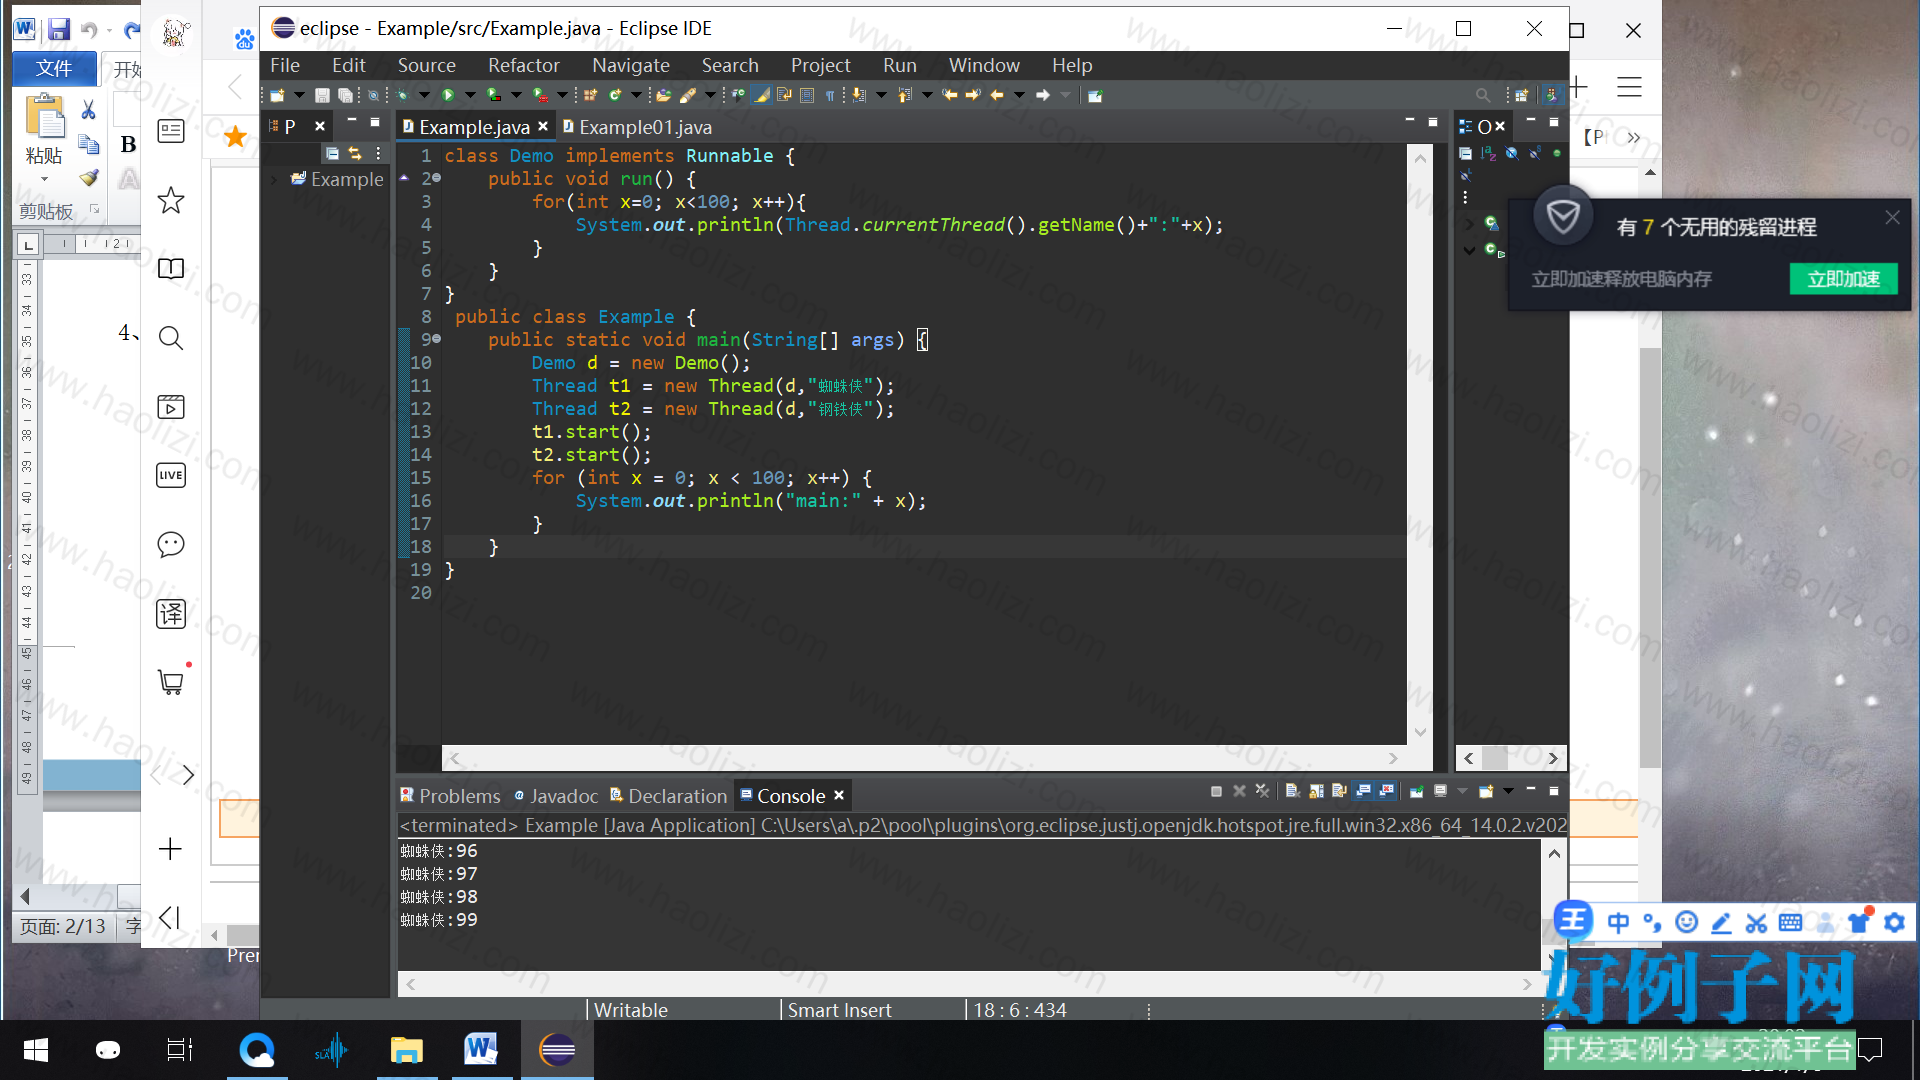1920x1080 pixels.
Task: Open the Coverage dropdown arrow
Action: [x=516, y=95]
